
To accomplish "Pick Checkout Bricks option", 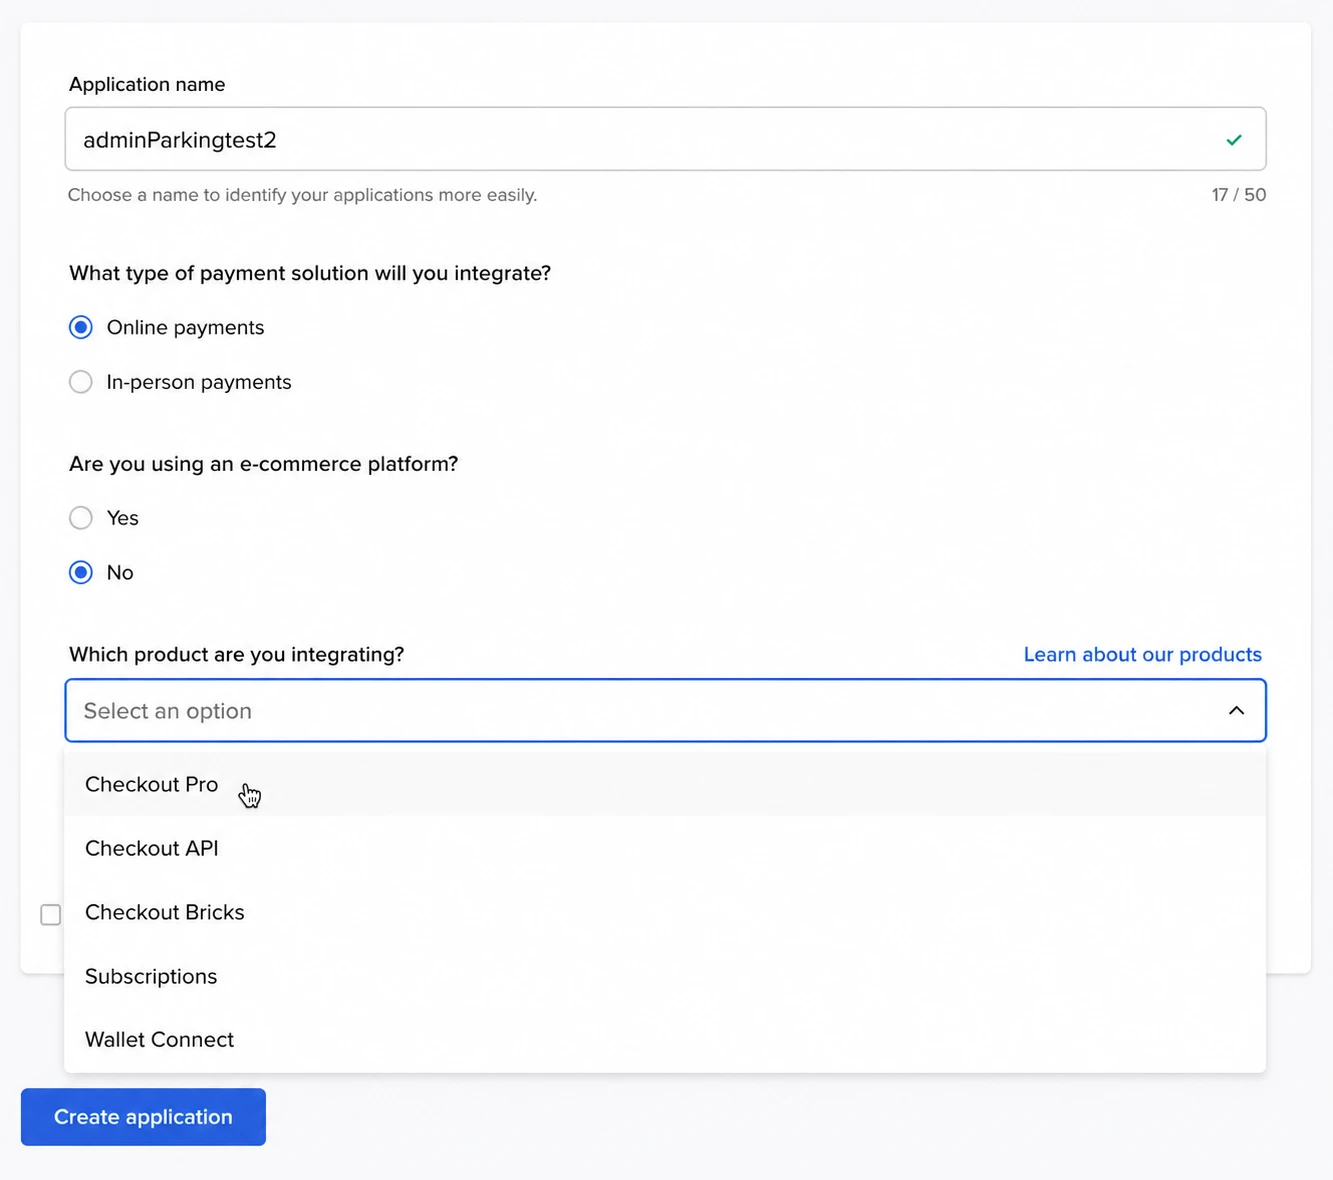I will [x=665, y=912].
